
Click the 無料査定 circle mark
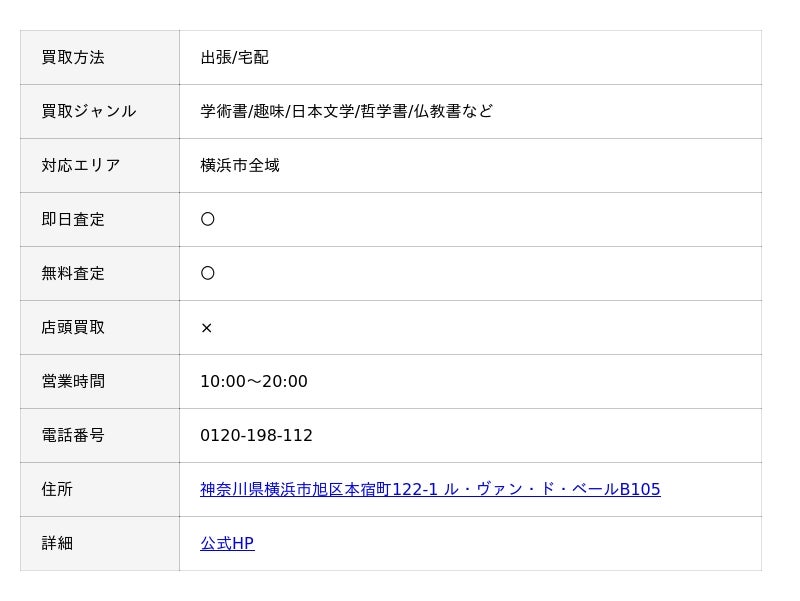[208, 273]
